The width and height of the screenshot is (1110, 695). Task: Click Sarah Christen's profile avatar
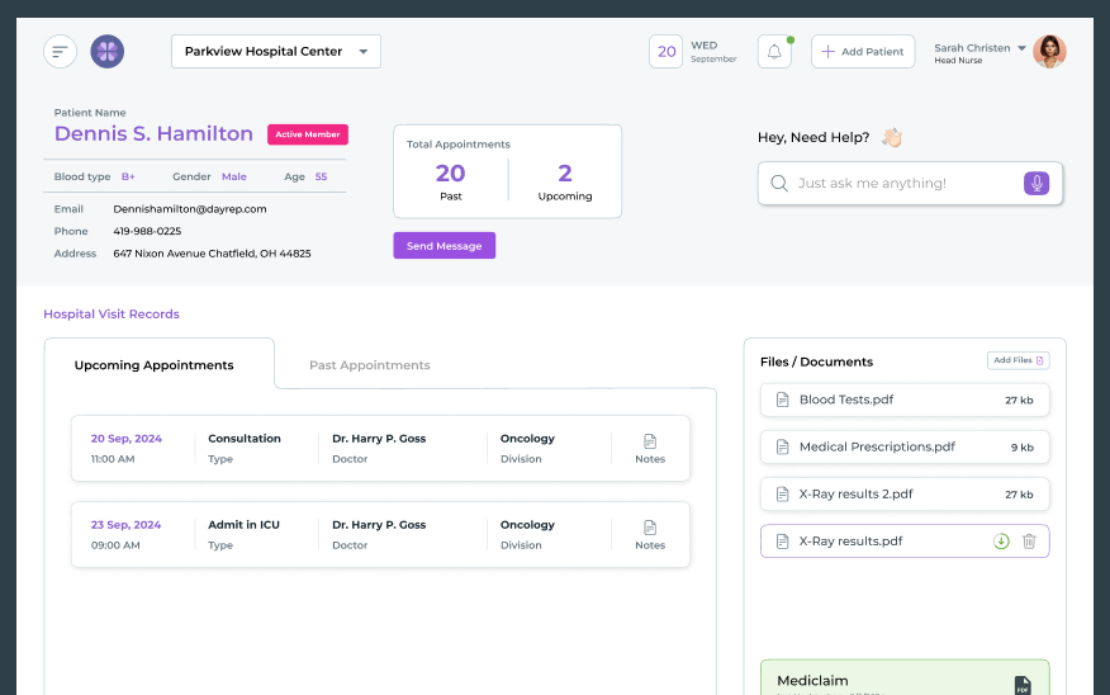(1049, 52)
